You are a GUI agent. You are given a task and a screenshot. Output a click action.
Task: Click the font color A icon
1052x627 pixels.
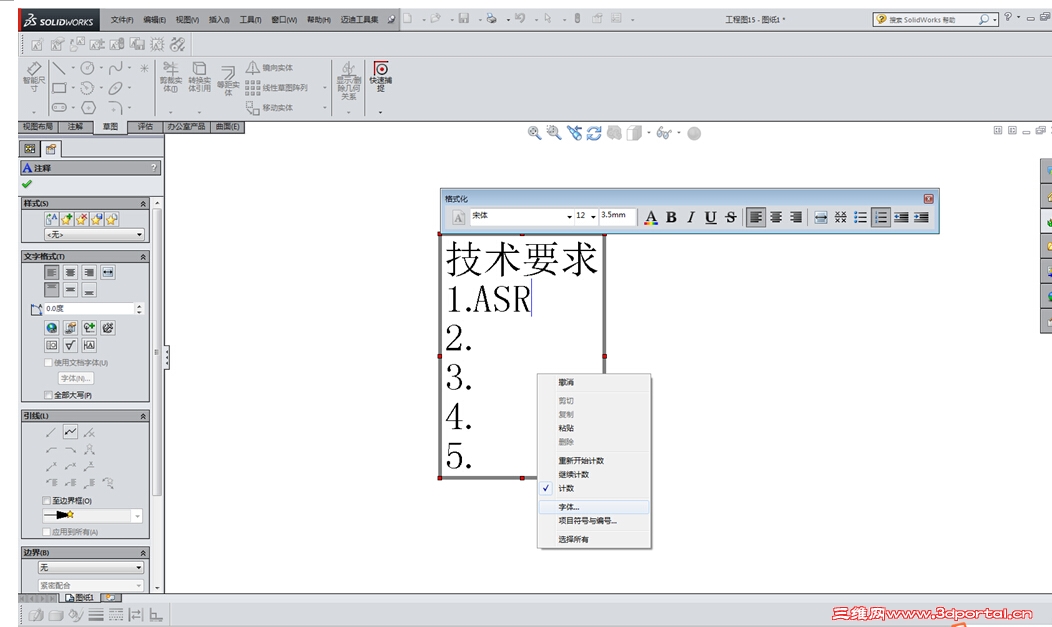(651, 217)
